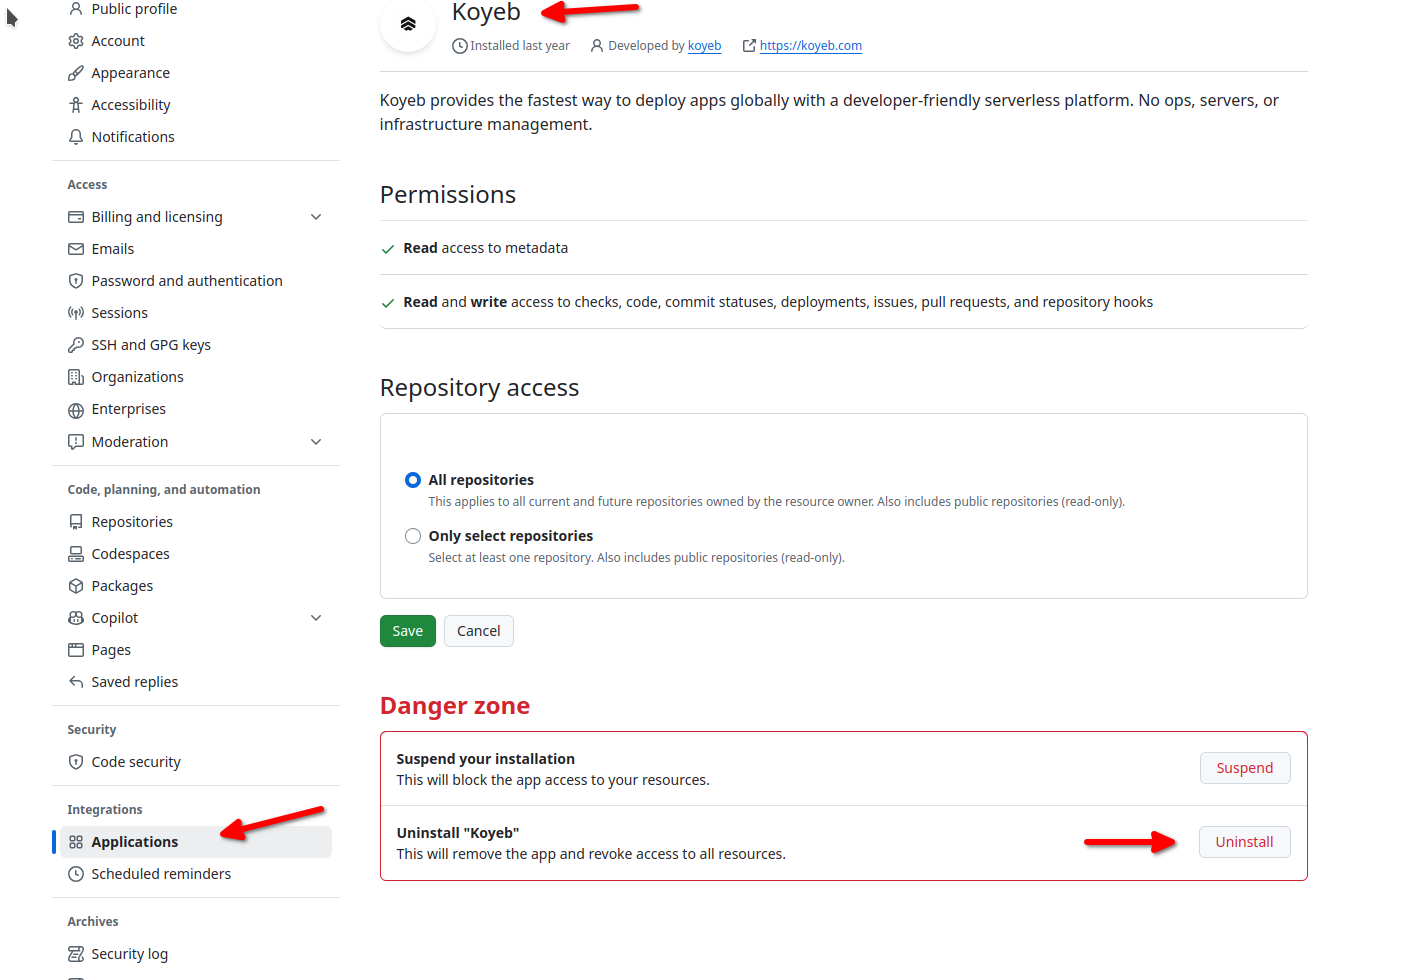Suspend the Koyeb installation
Viewport: 1414px width, 980px height.
1244,768
